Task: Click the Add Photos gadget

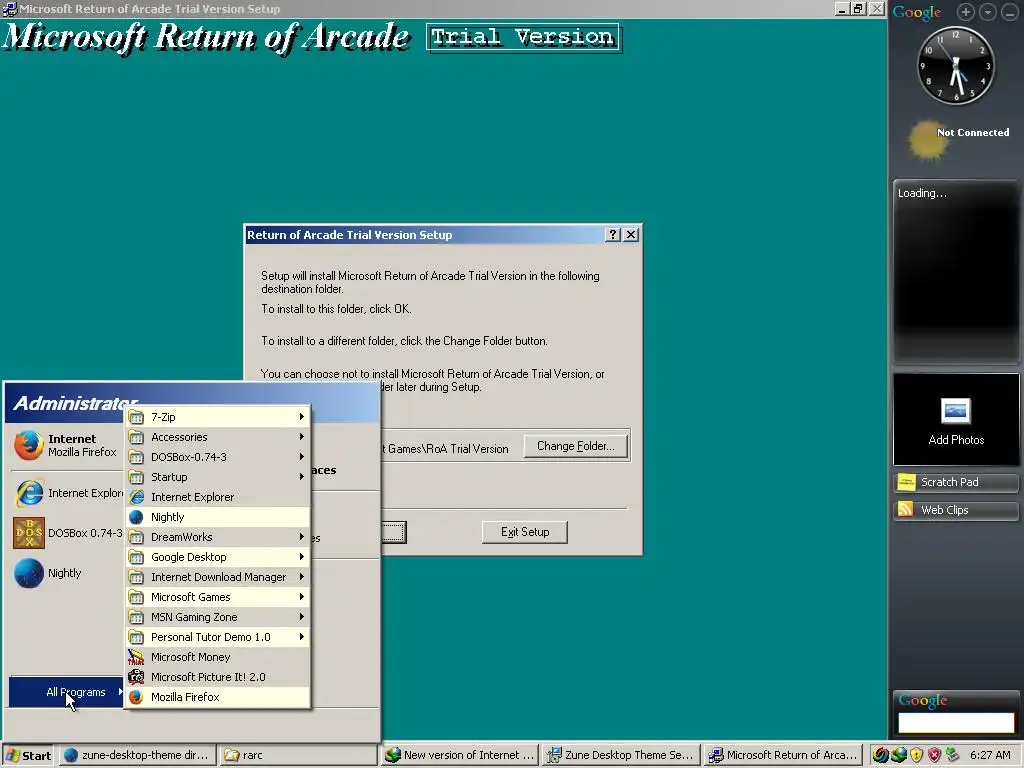Action: coord(956,419)
